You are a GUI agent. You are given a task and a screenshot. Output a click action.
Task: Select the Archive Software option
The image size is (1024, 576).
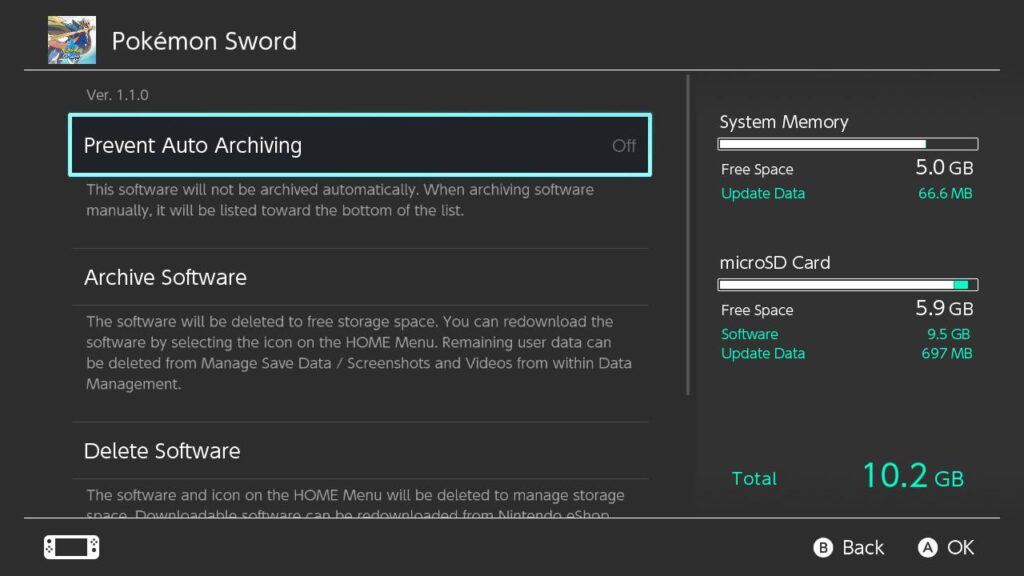point(360,277)
